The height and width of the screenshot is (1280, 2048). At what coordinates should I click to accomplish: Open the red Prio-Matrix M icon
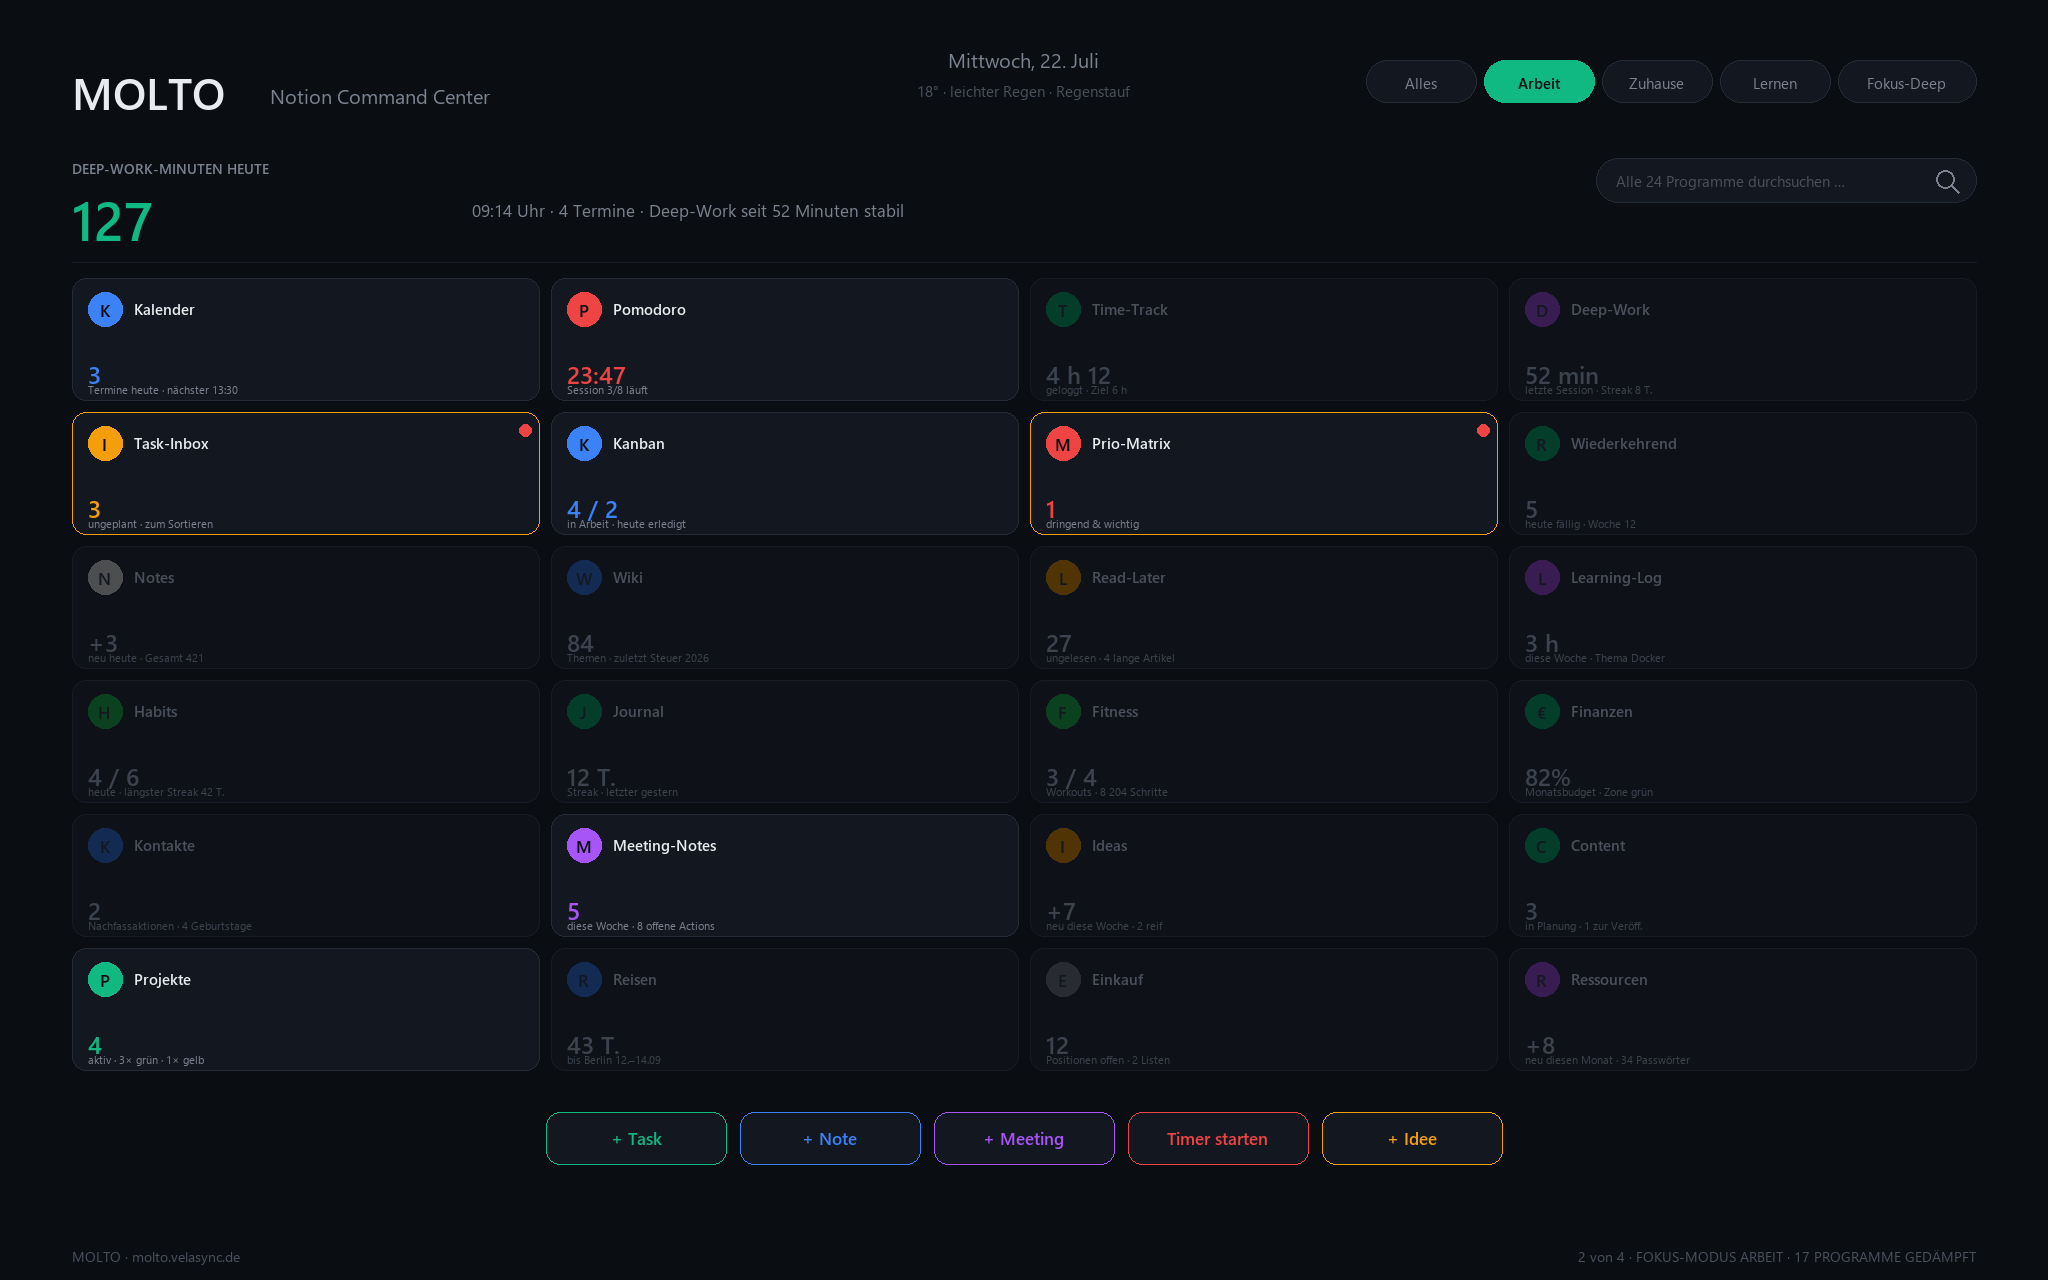pos(1063,444)
